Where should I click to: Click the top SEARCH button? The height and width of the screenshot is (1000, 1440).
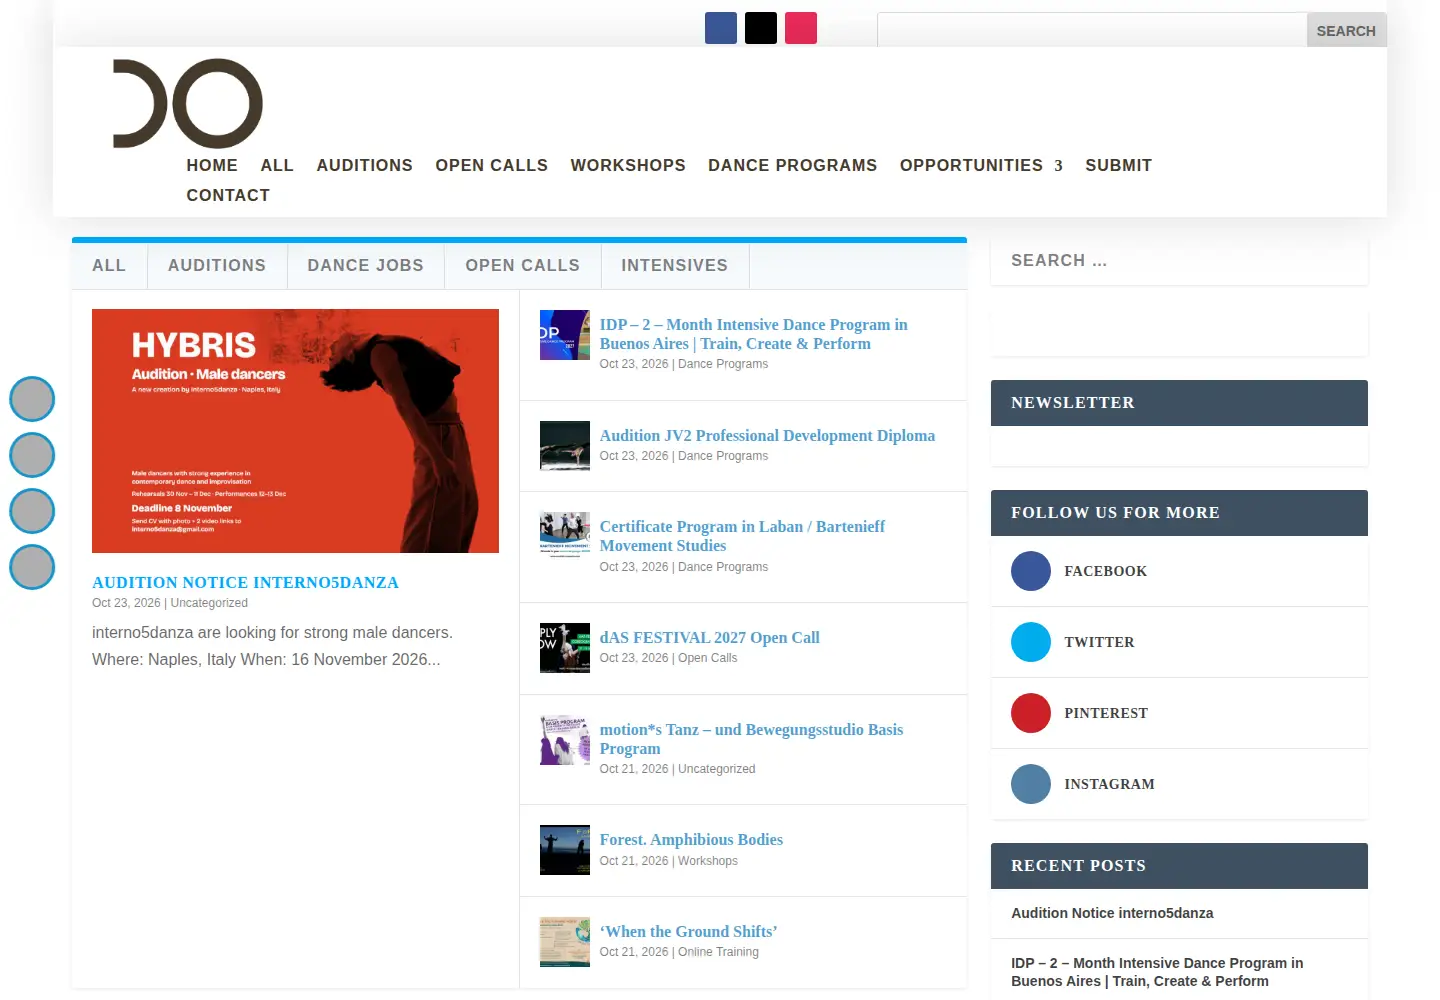click(x=1346, y=30)
